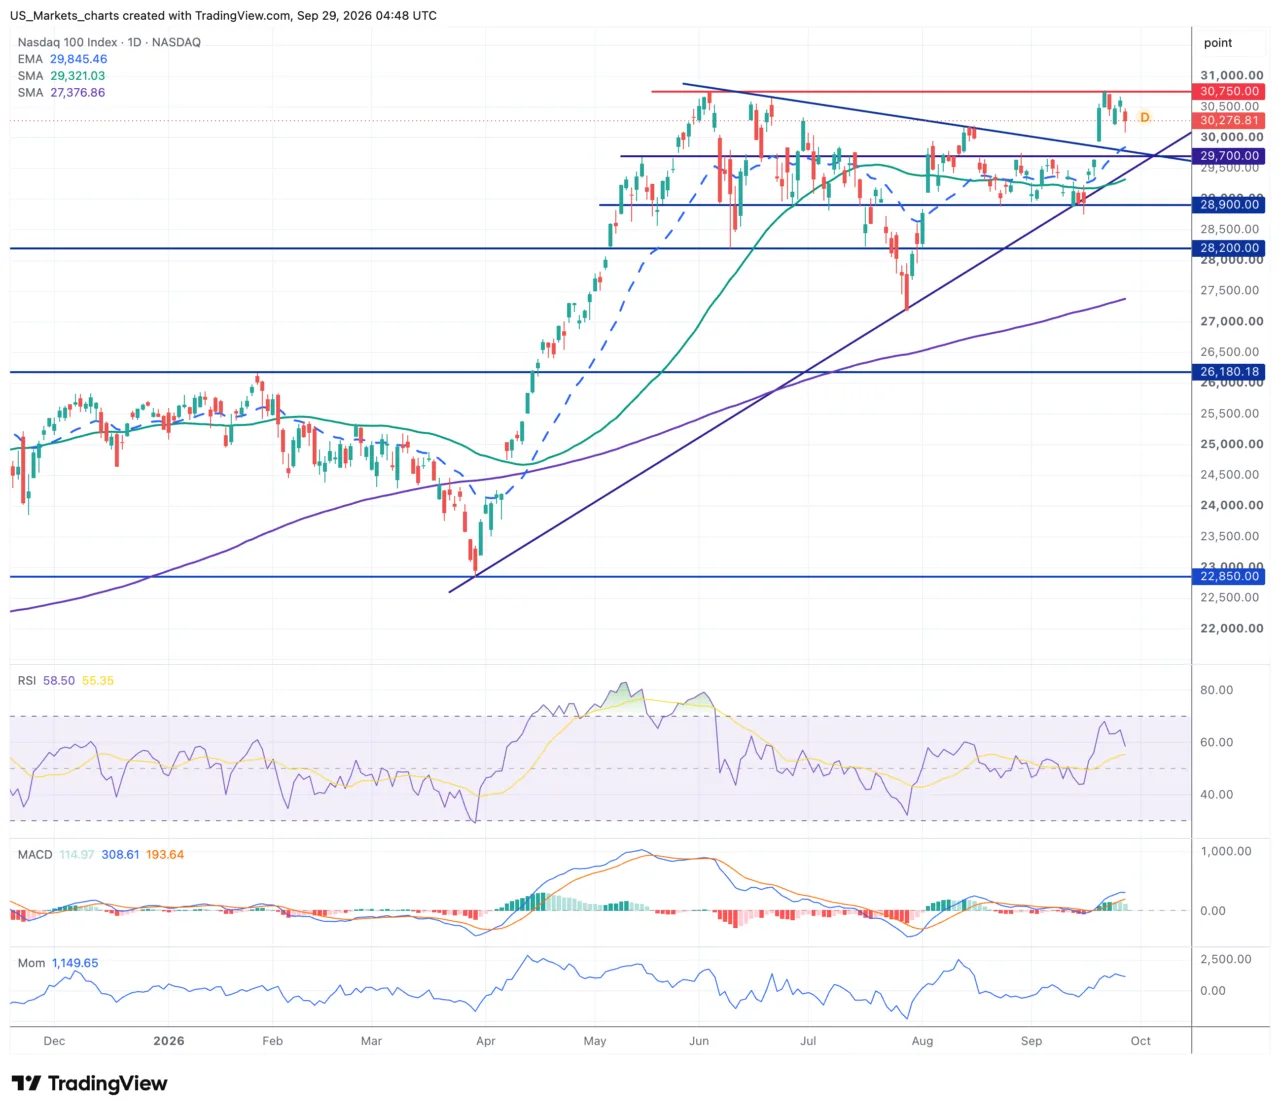Click the 27,000.00 price axis tick
Screen dimensions: 1280x1113
coord(1232,321)
